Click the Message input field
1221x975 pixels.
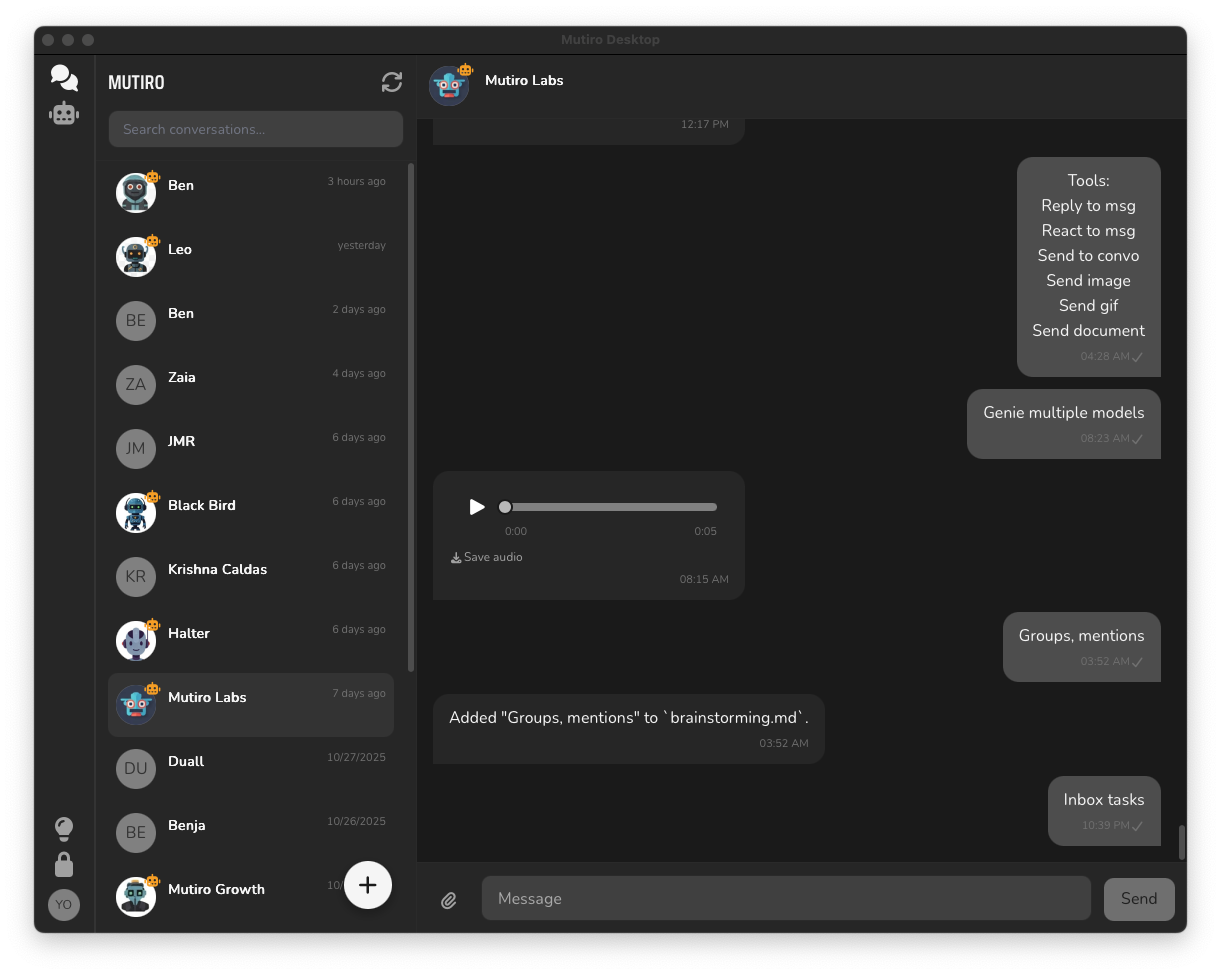(x=785, y=899)
